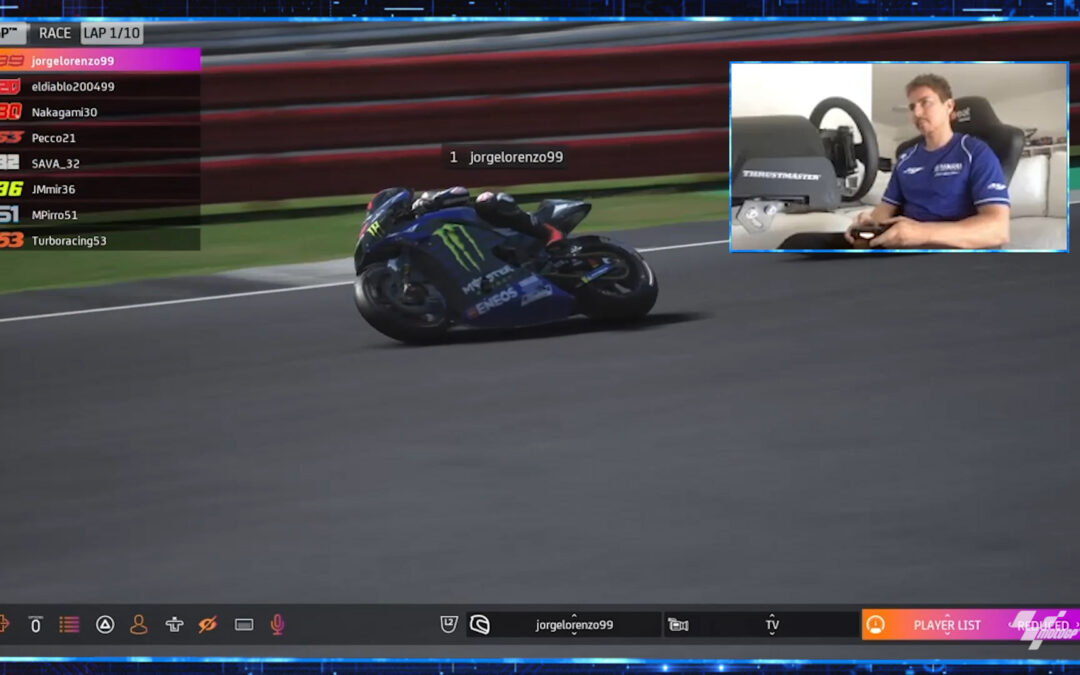Select JMmir36 in the standings list
Screen dimensions: 1080x675
point(100,189)
